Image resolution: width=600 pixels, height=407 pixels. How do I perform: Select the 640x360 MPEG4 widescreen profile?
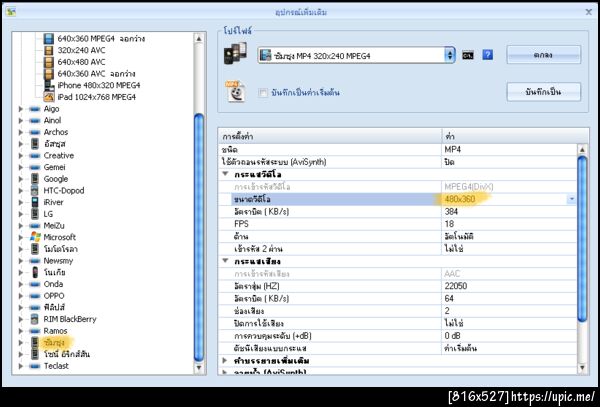coord(101,39)
